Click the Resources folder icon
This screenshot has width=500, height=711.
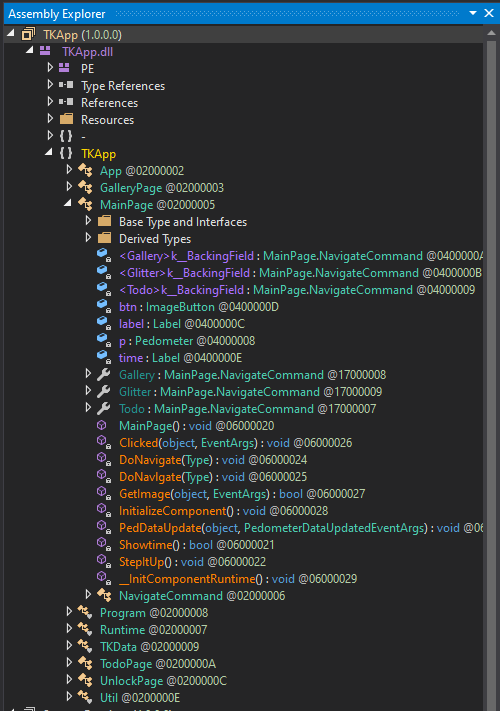click(66, 119)
